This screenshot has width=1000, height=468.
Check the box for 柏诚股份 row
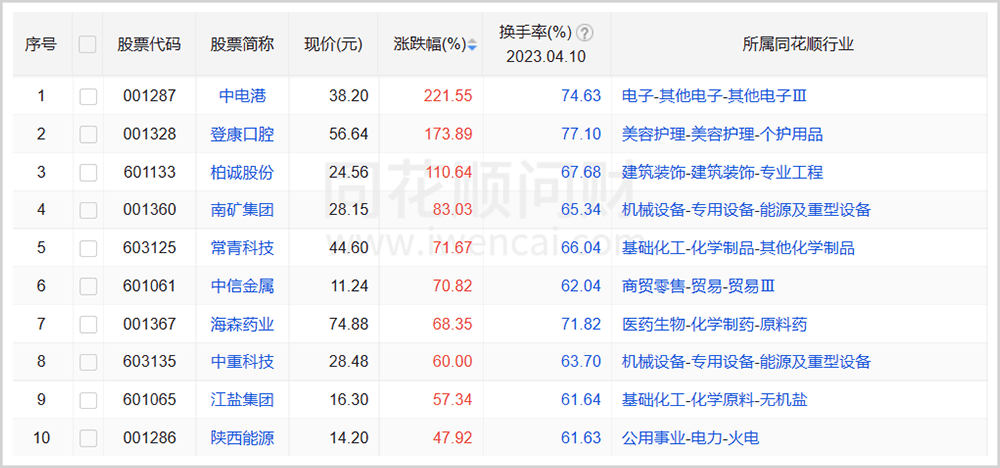[88, 172]
